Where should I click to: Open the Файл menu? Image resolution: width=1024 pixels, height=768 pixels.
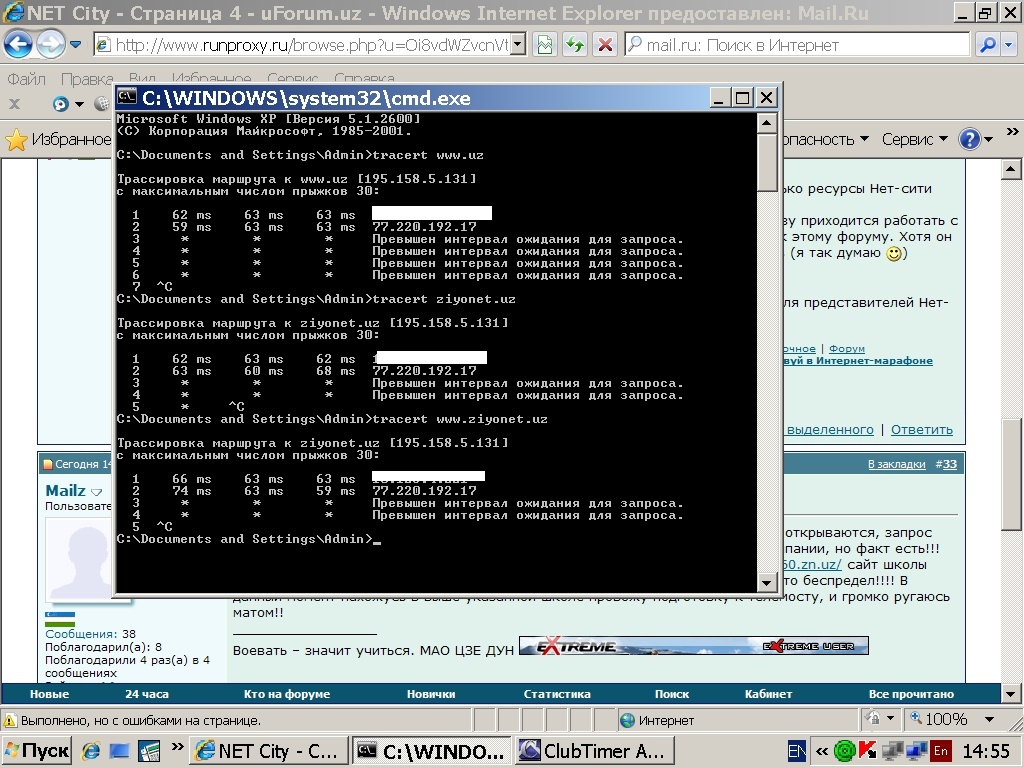tap(27, 79)
